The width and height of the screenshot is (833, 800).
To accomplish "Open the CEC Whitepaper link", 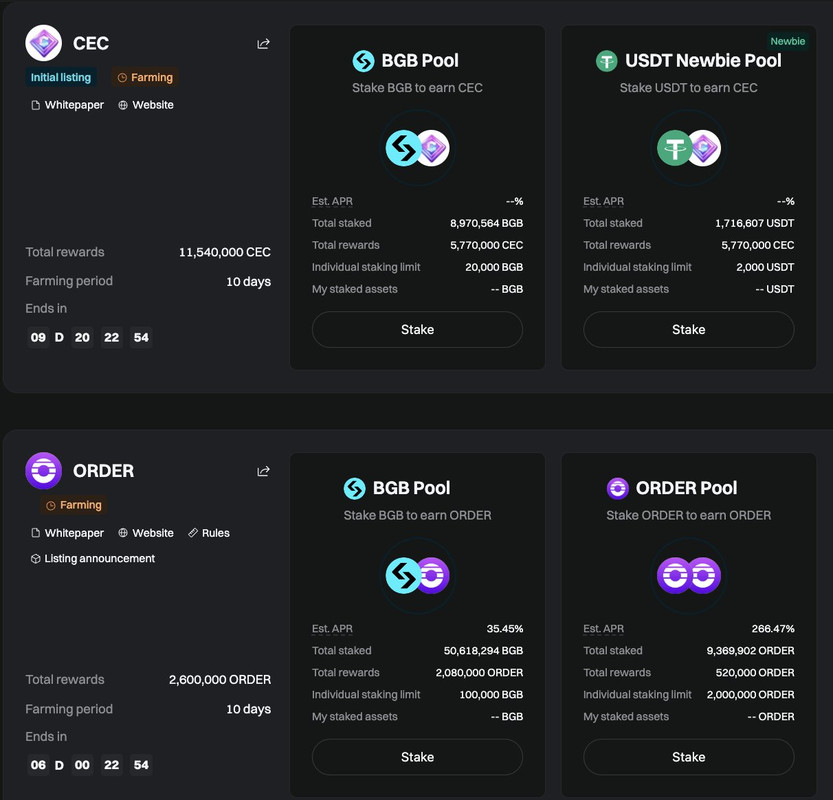I will coord(67,105).
